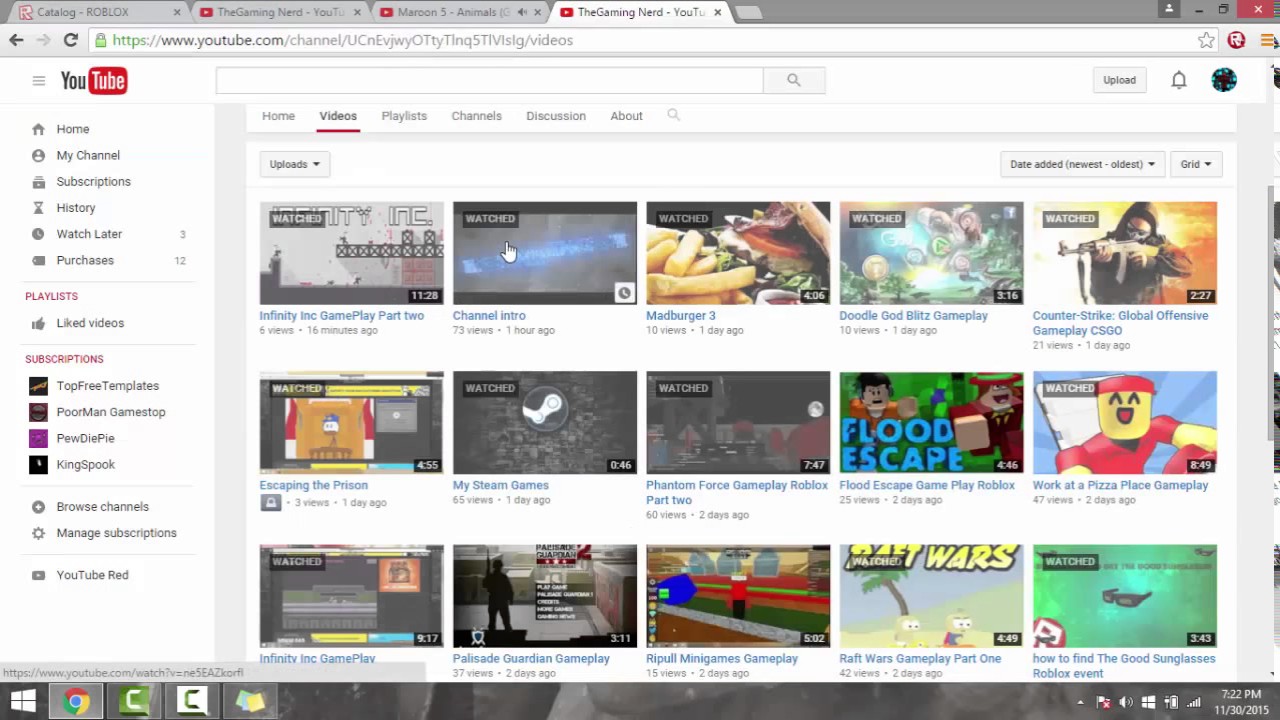Bookmark this page with the star

pos(1206,40)
